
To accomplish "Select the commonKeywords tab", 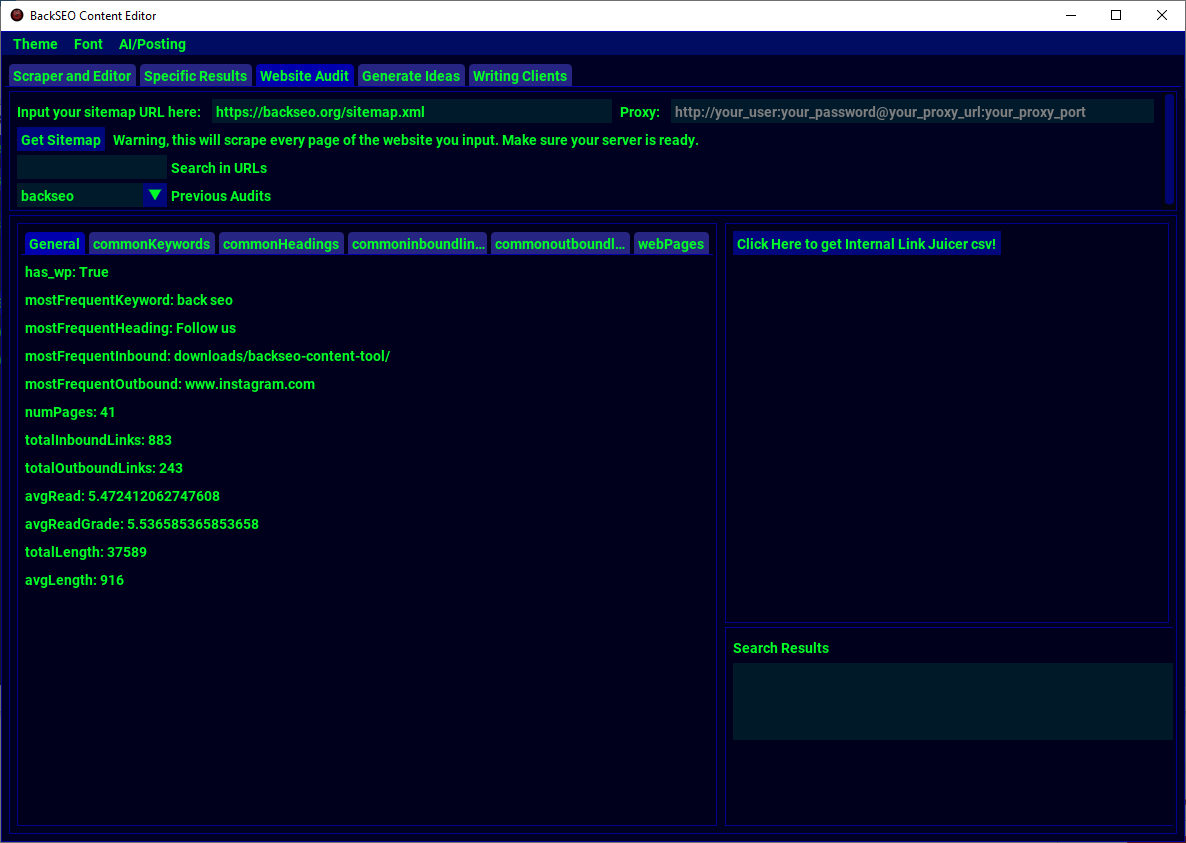I will [x=151, y=243].
